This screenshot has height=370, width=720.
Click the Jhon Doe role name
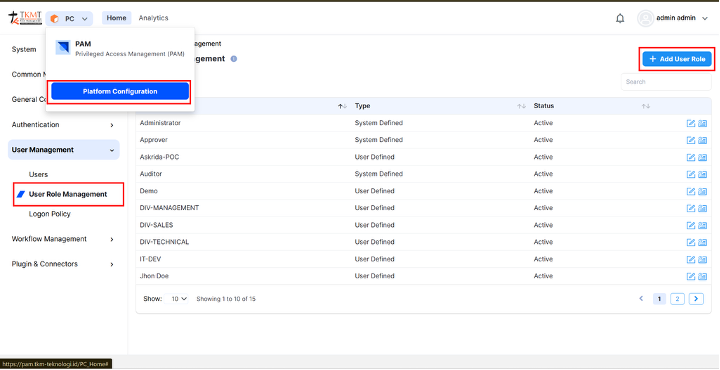(x=155, y=276)
